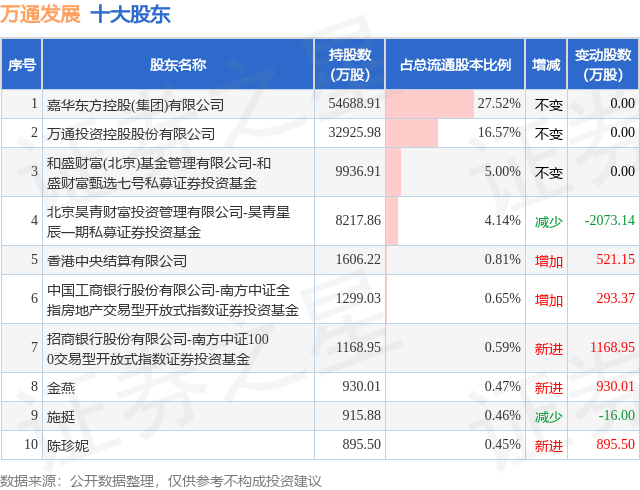This screenshot has width=640, height=490.
Task: Click holdings value 9936.91
Action: point(358,172)
